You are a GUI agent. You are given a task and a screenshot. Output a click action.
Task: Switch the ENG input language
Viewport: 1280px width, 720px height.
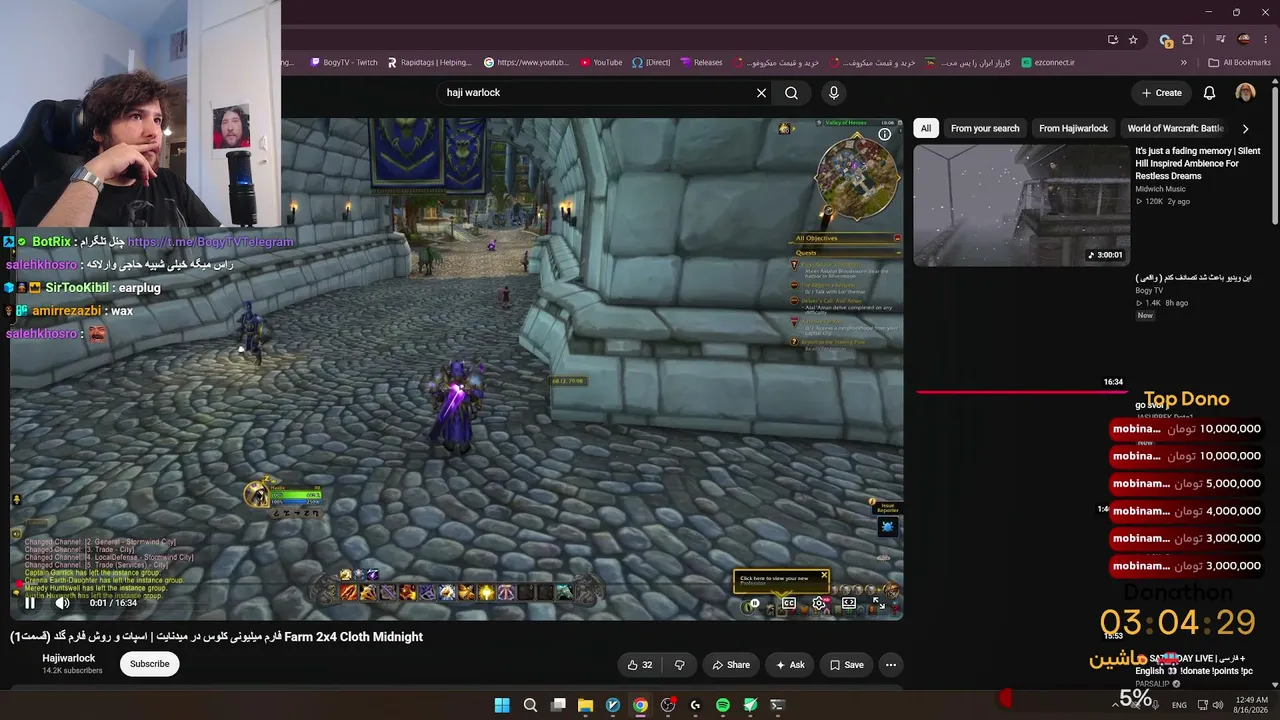tap(1180, 705)
